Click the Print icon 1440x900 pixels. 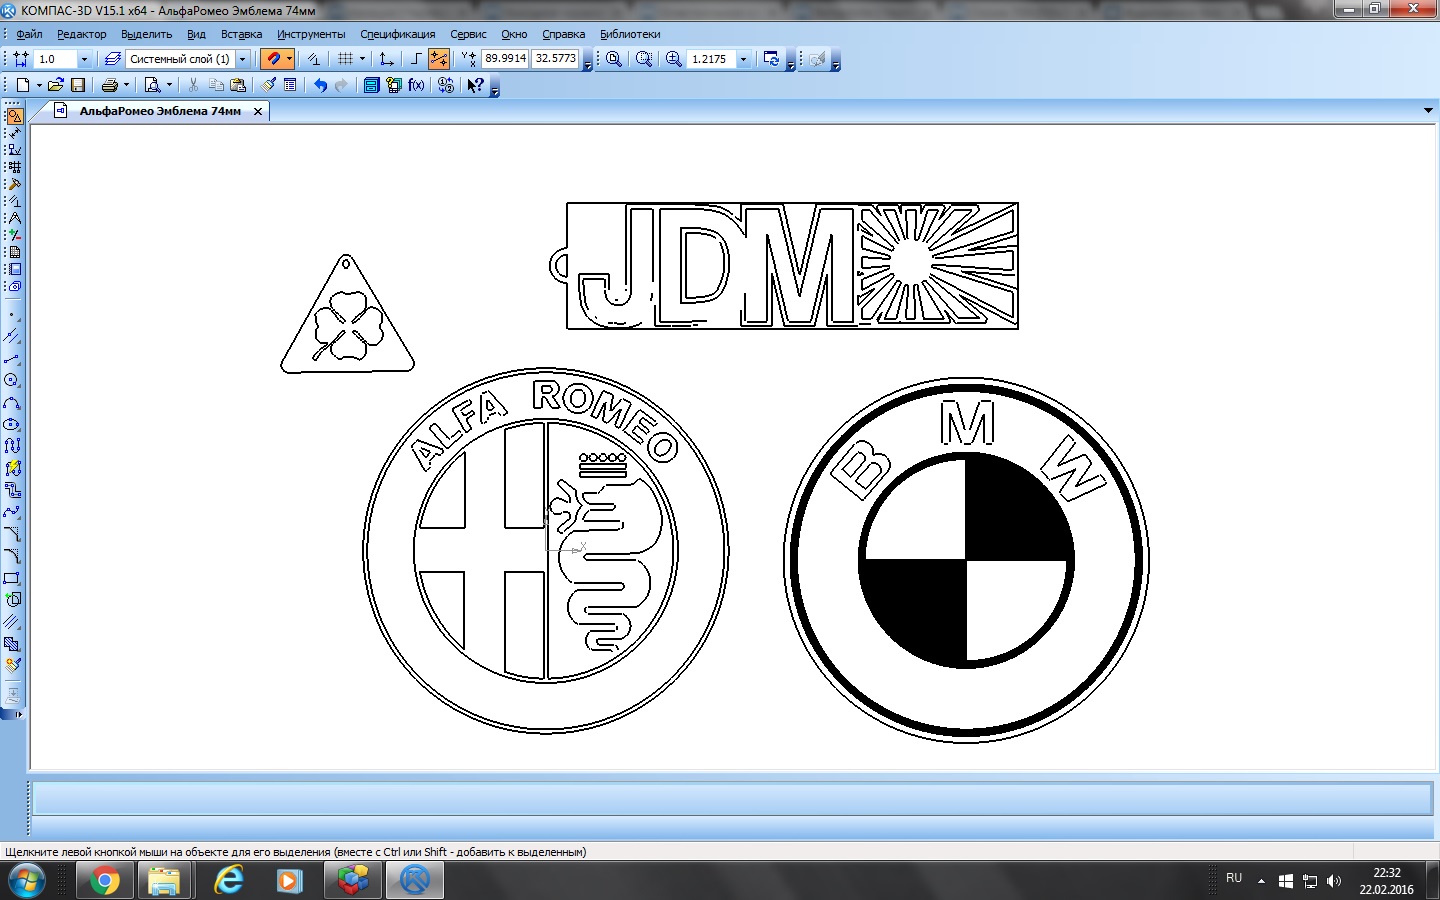110,85
